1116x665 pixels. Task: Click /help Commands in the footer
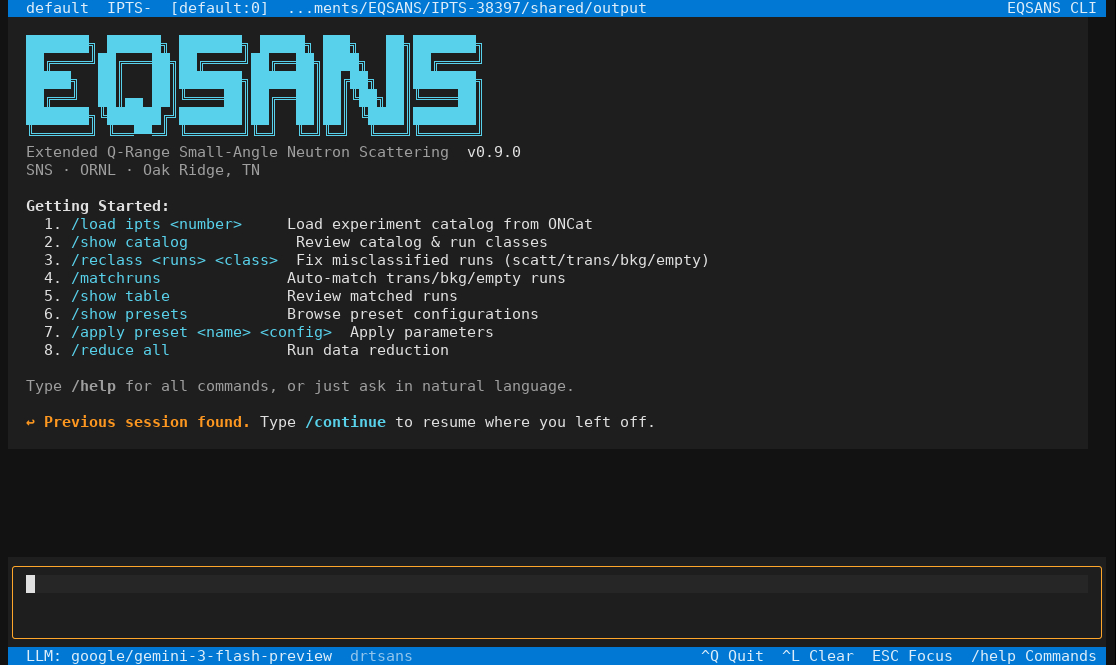(1033, 656)
